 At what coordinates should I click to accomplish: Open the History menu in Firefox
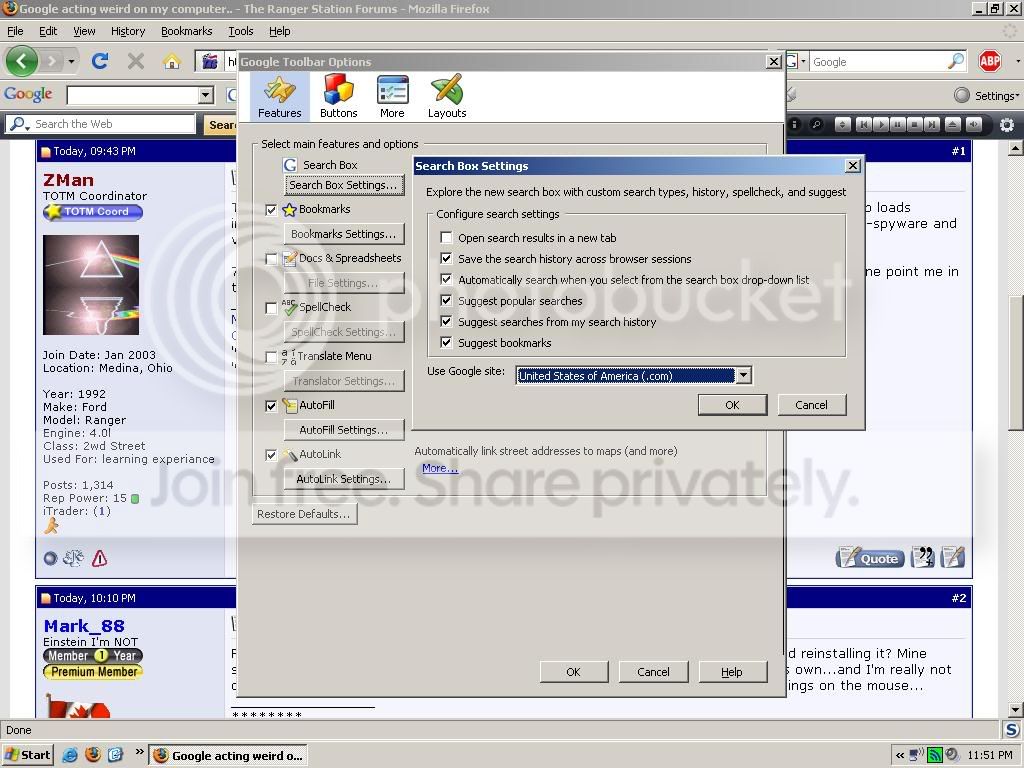(x=128, y=31)
